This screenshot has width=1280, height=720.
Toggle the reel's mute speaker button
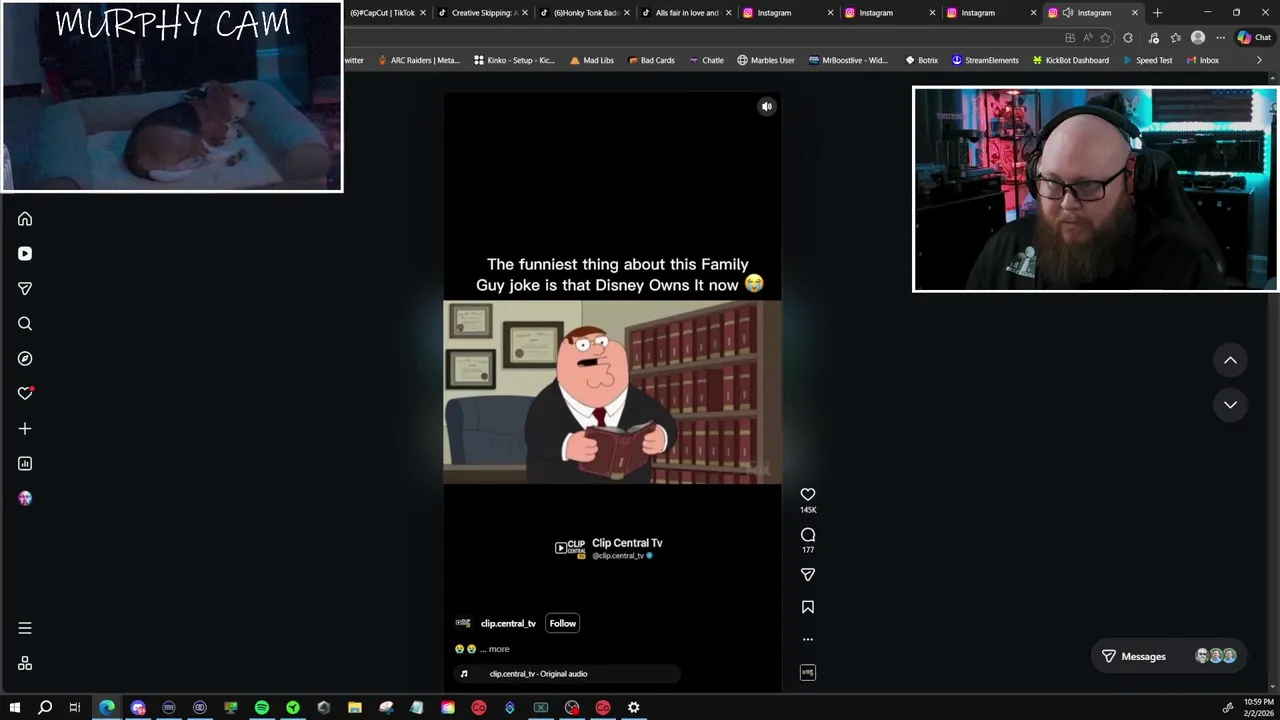[x=767, y=107]
